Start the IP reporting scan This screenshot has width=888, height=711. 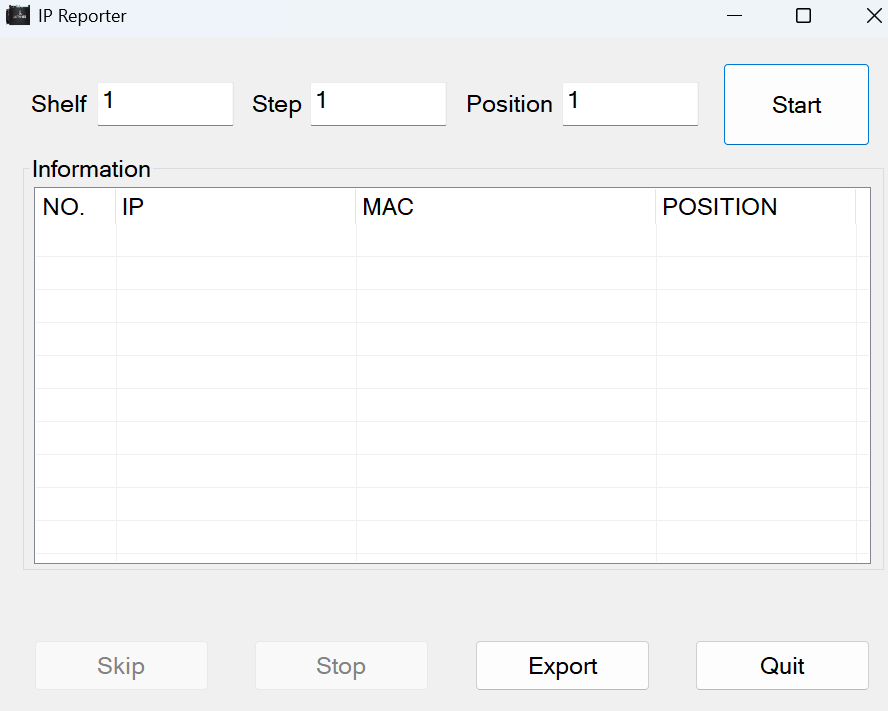(796, 105)
